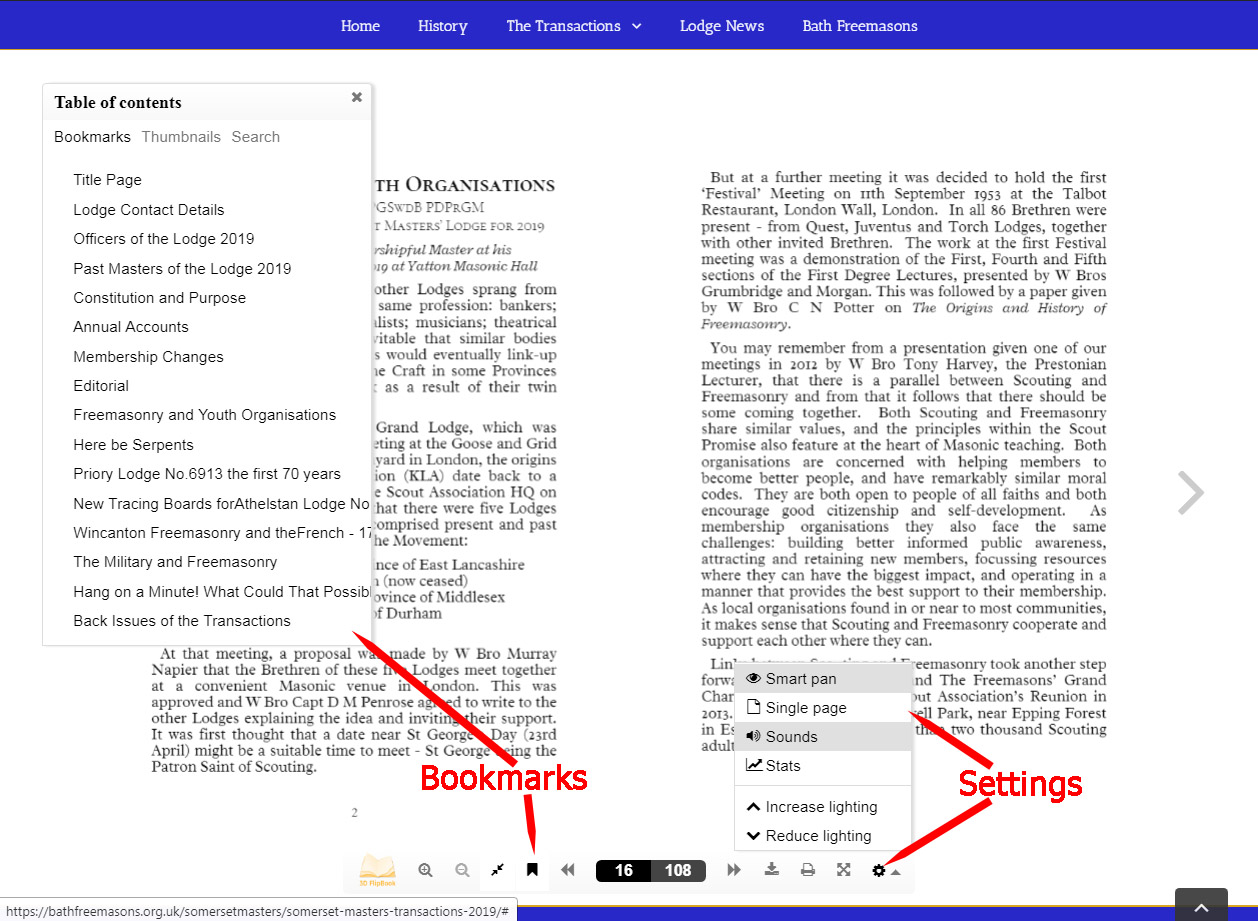Visit Bath Freemasons nav link

click(x=860, y=26)
